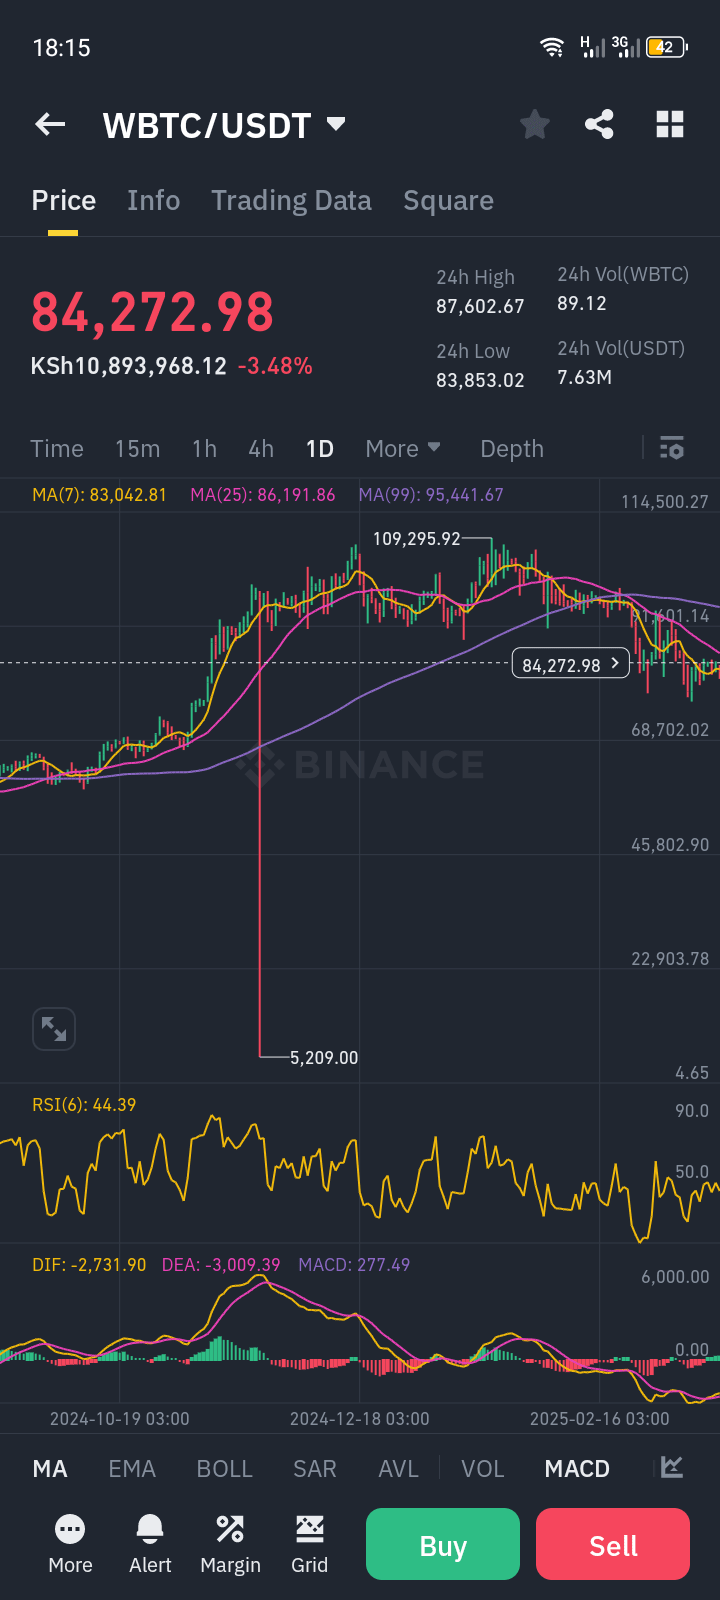The image size is (720, 1600).
Task: Toggle the BOLL indicator overlay
Action: tap(224, 1467)
